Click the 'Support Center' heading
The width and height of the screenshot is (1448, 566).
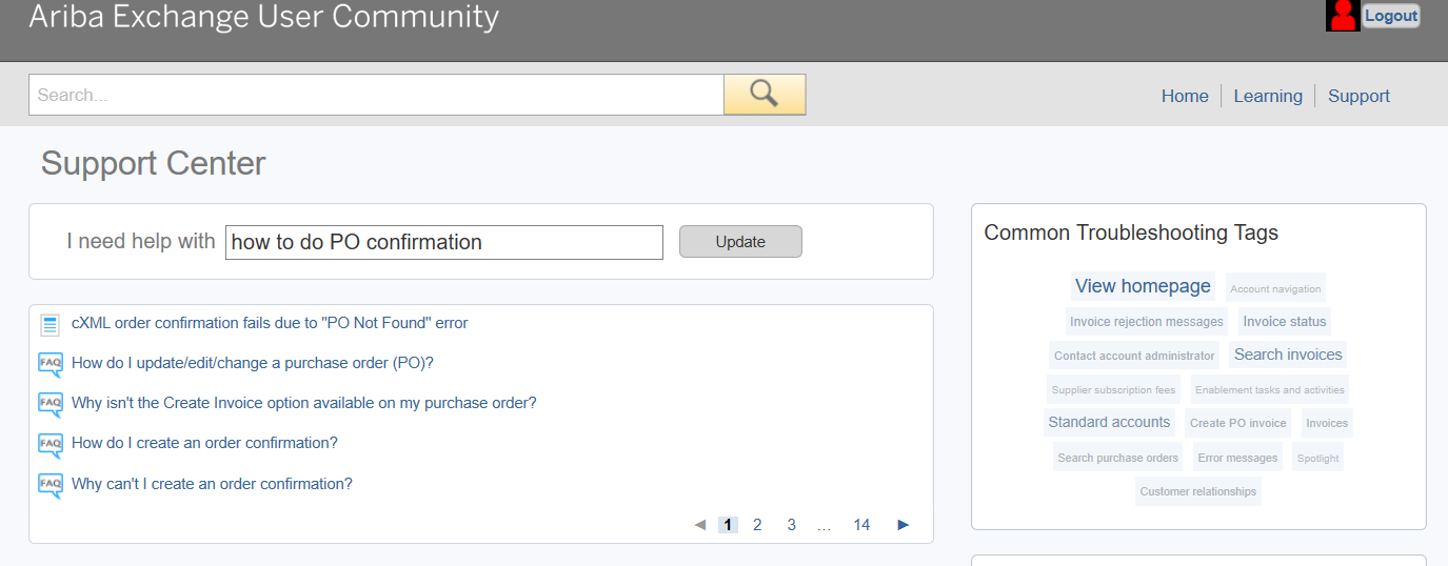(154, 164)
